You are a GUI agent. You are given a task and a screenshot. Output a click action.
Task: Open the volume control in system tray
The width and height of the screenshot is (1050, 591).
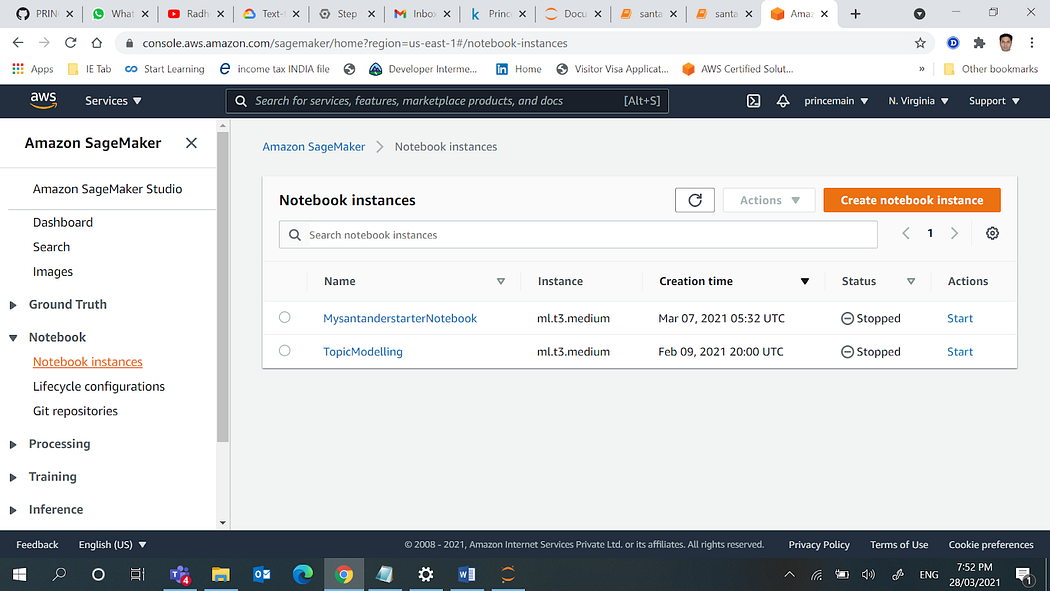pyautogui.click(x=869, y=574)
